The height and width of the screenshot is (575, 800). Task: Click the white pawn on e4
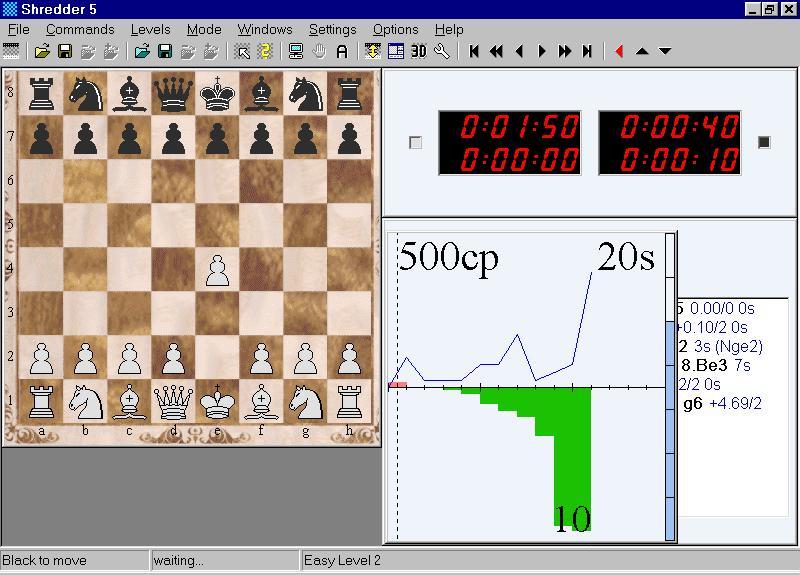(x=217, y=271)
